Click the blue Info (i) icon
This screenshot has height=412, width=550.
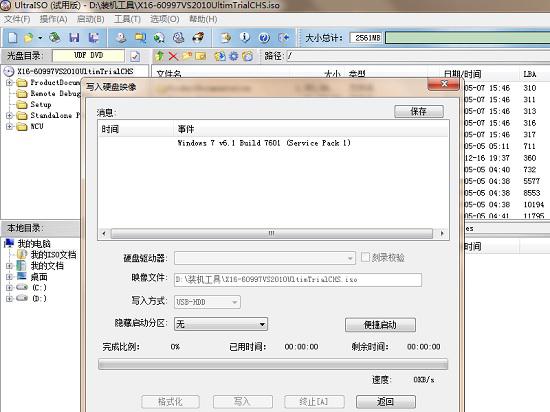coord(245,37)
